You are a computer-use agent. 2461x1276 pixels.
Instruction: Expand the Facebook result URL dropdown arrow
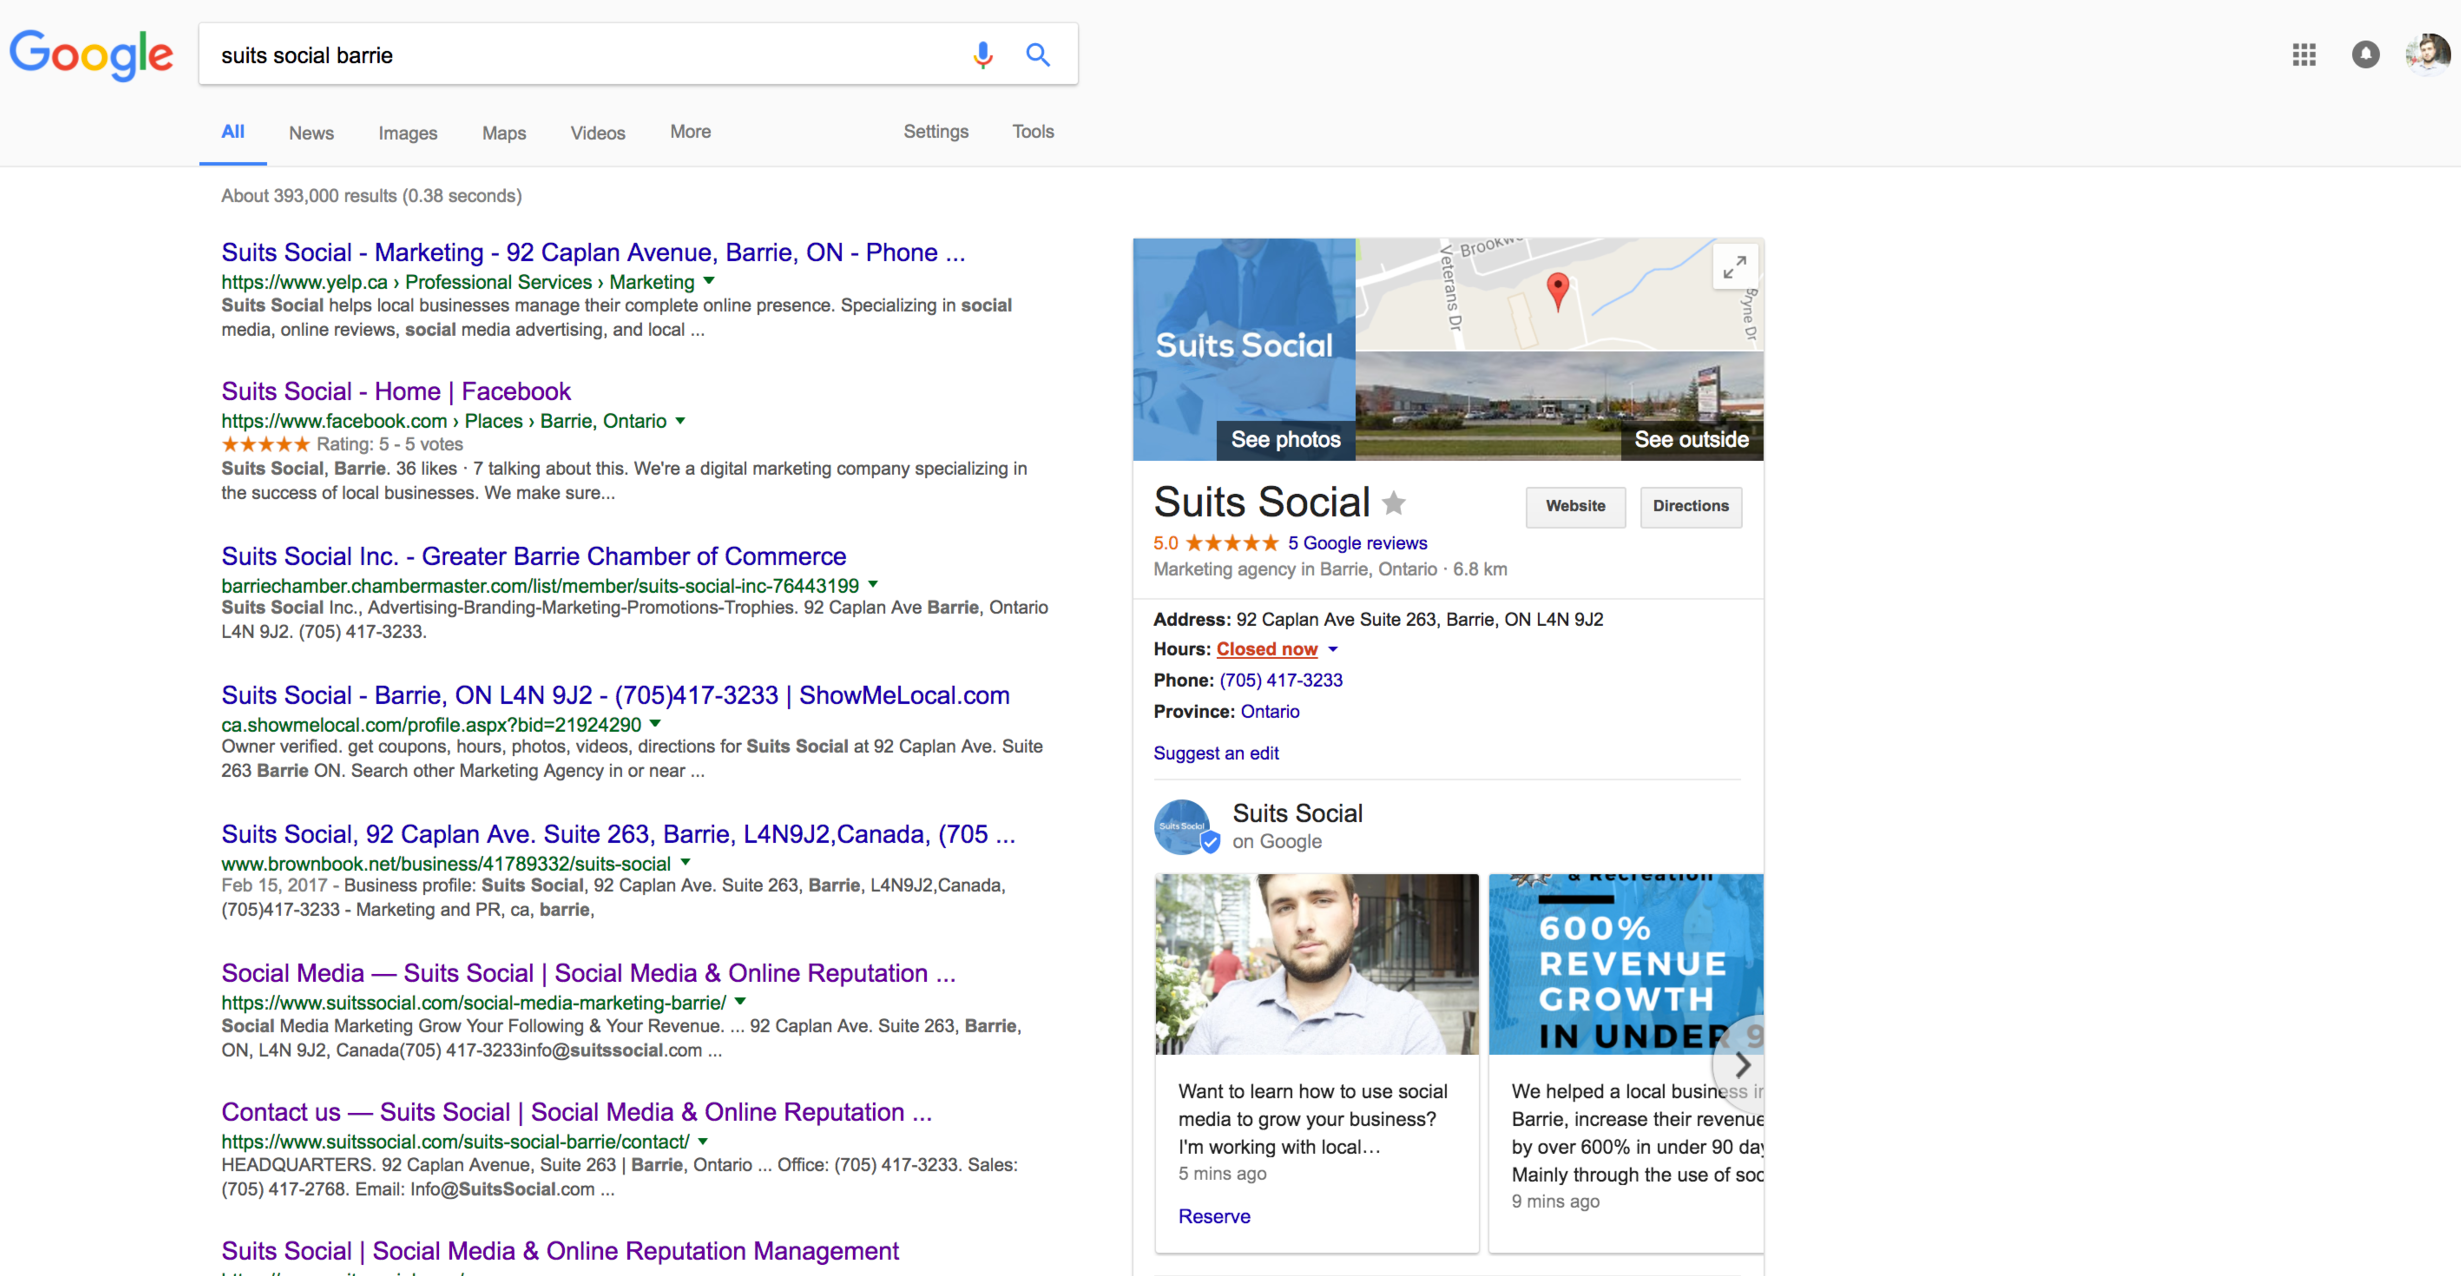click(680, 420)
